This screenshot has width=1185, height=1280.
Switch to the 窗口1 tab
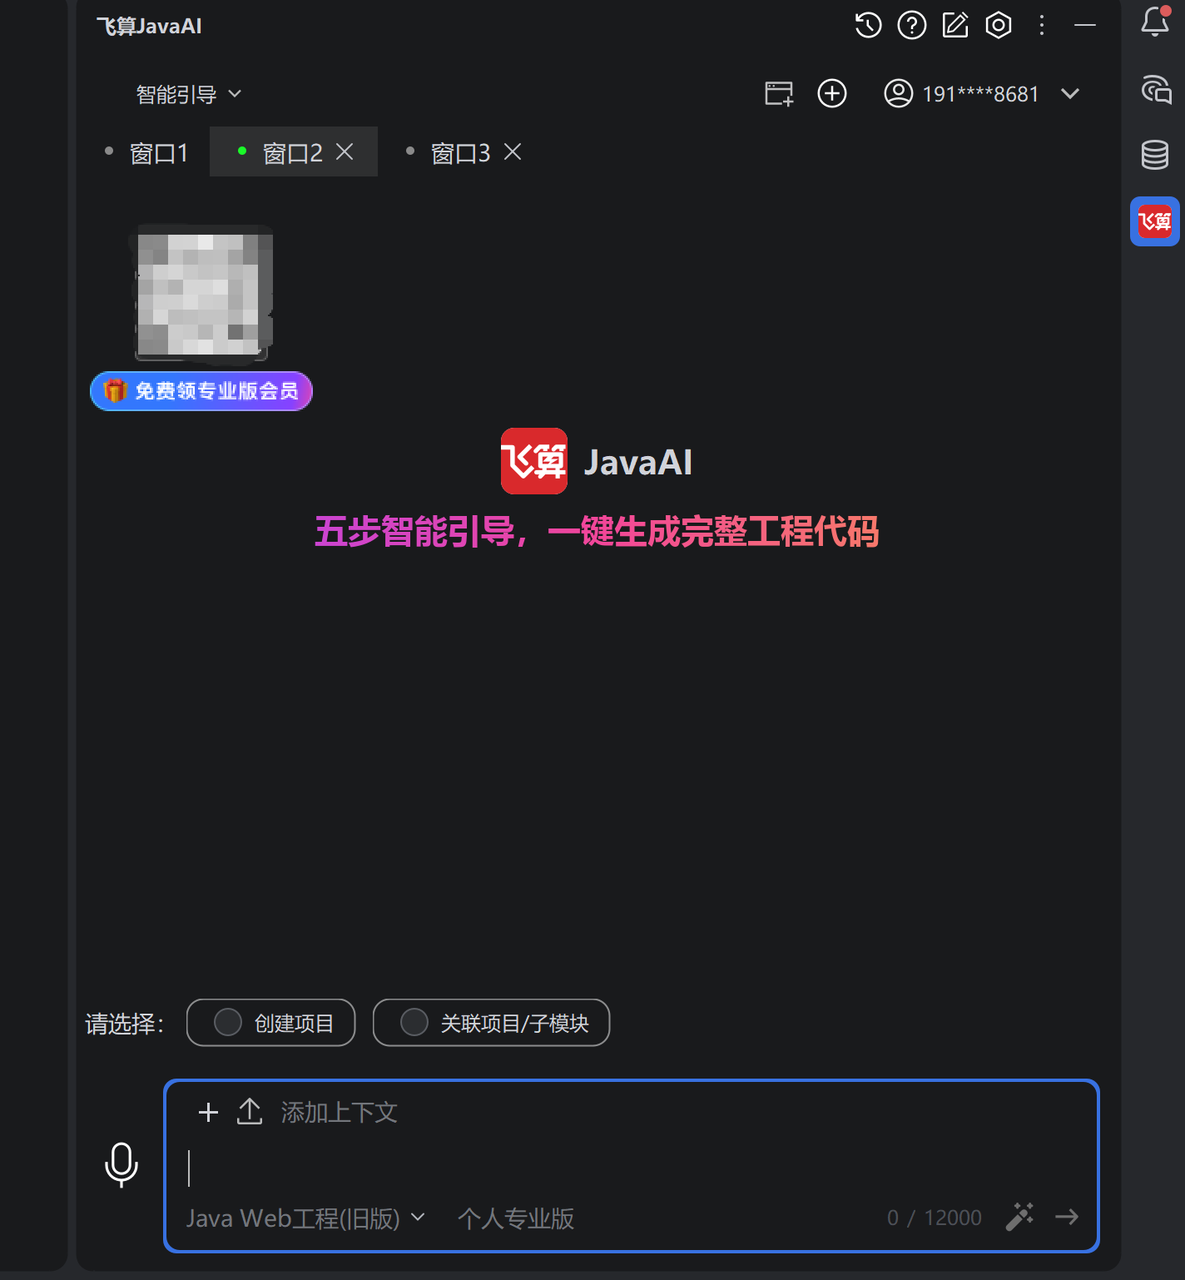(x=147, y=152)
